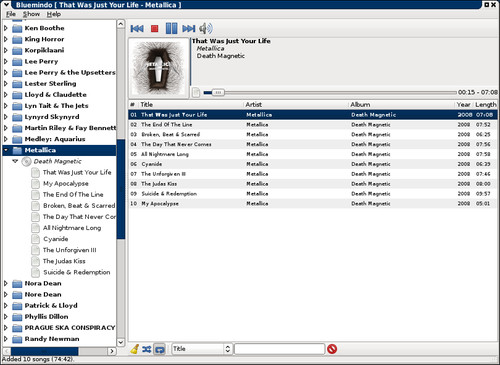Skip to the next track
The image size is (500, 365).
189,29
